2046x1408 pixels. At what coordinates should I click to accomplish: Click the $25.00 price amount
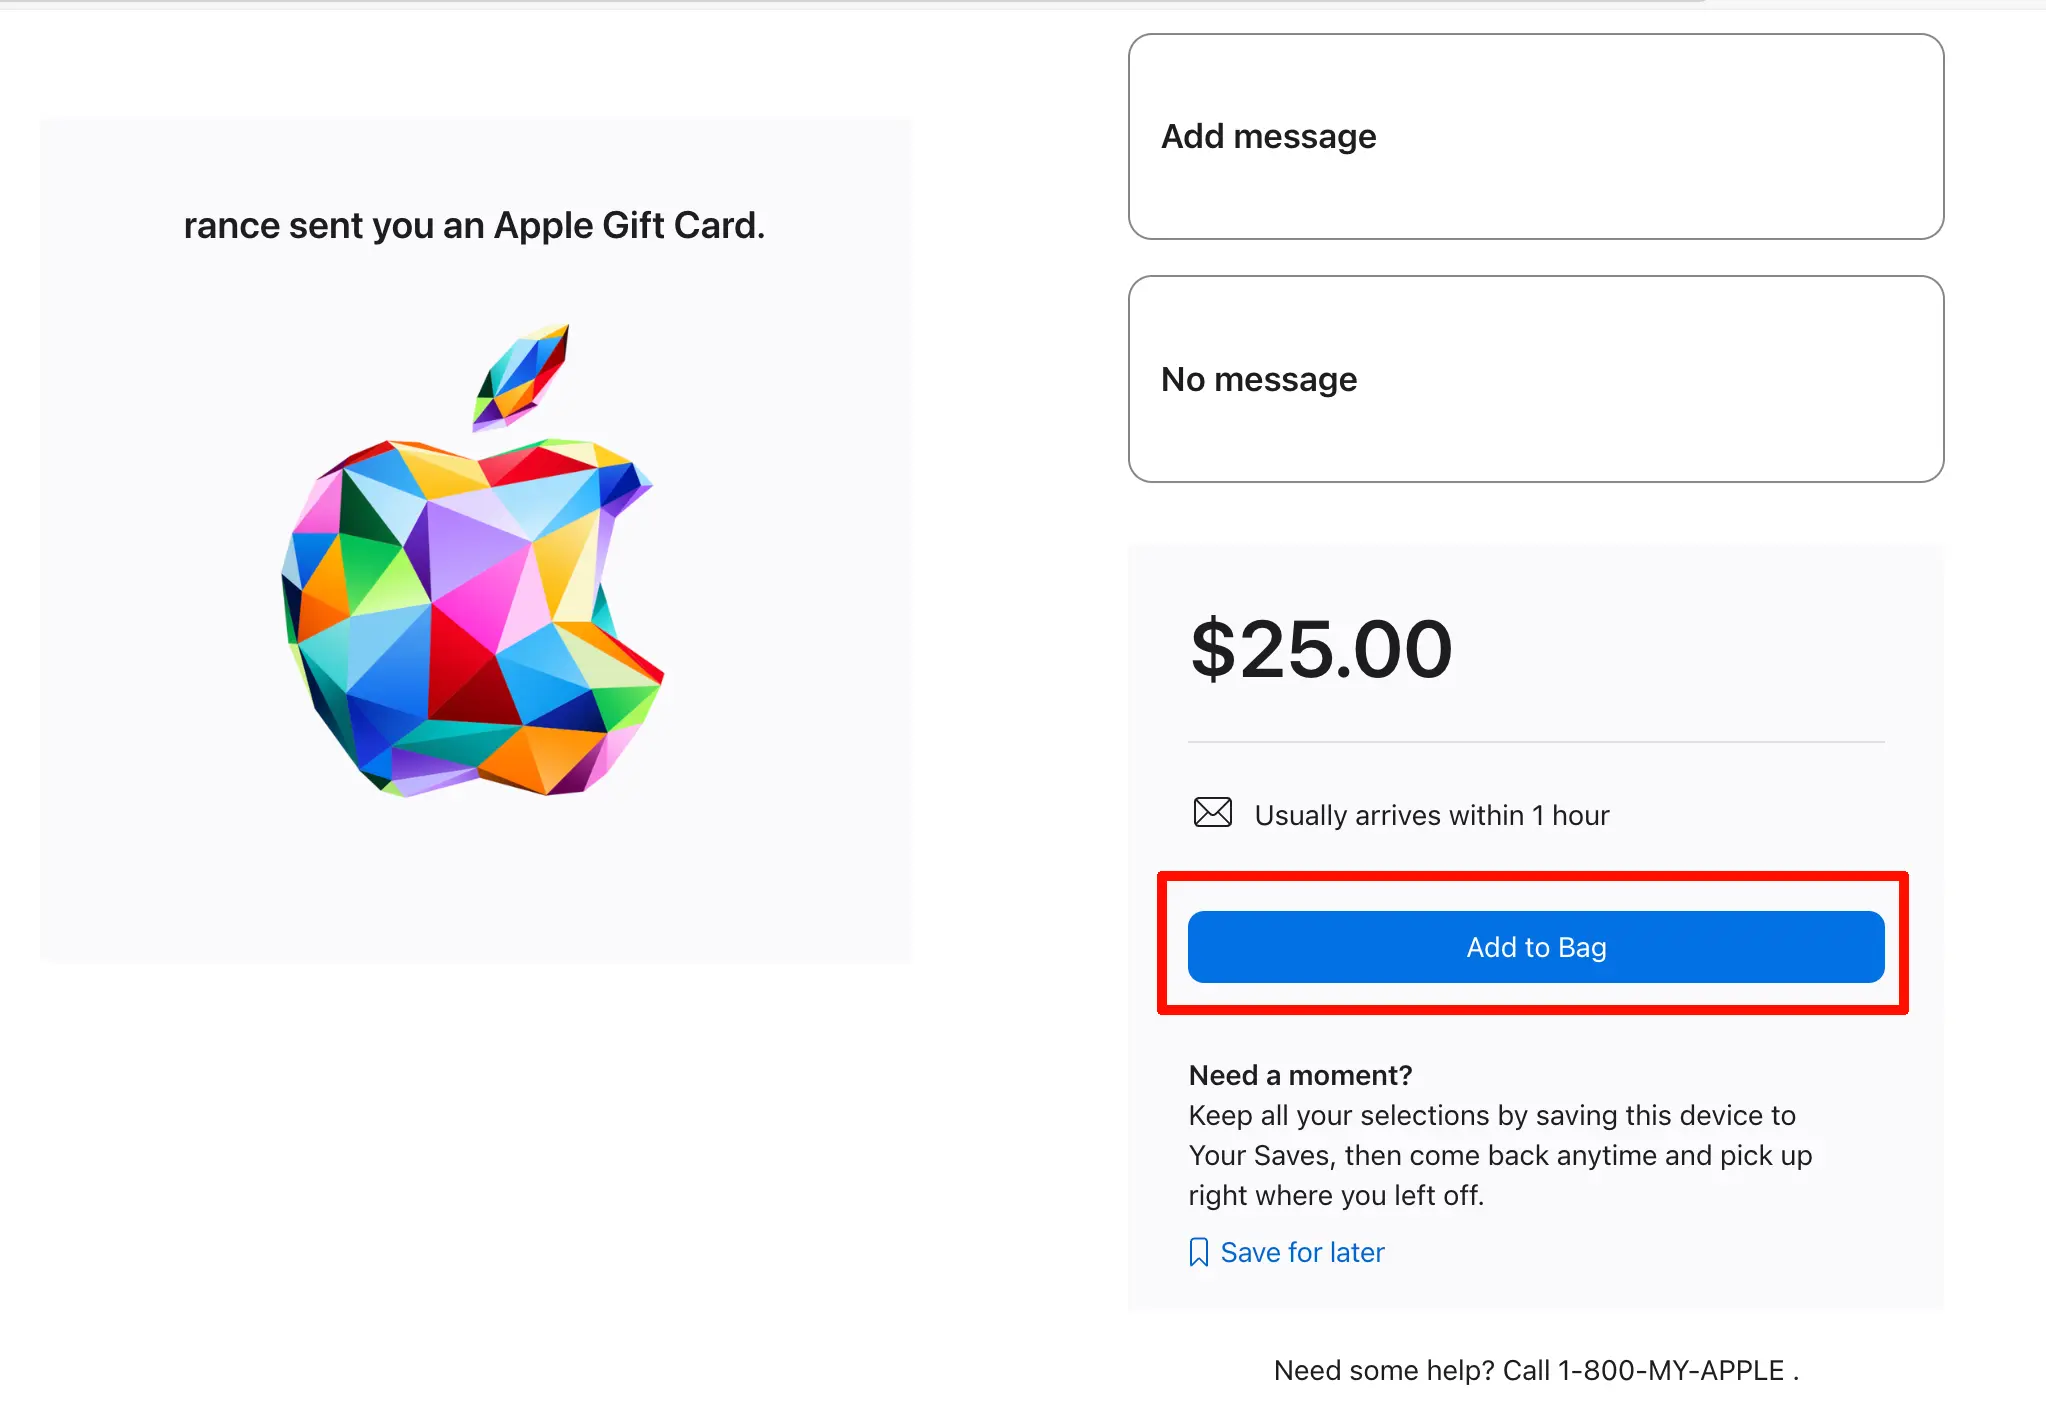click(x=1321, y=650)
